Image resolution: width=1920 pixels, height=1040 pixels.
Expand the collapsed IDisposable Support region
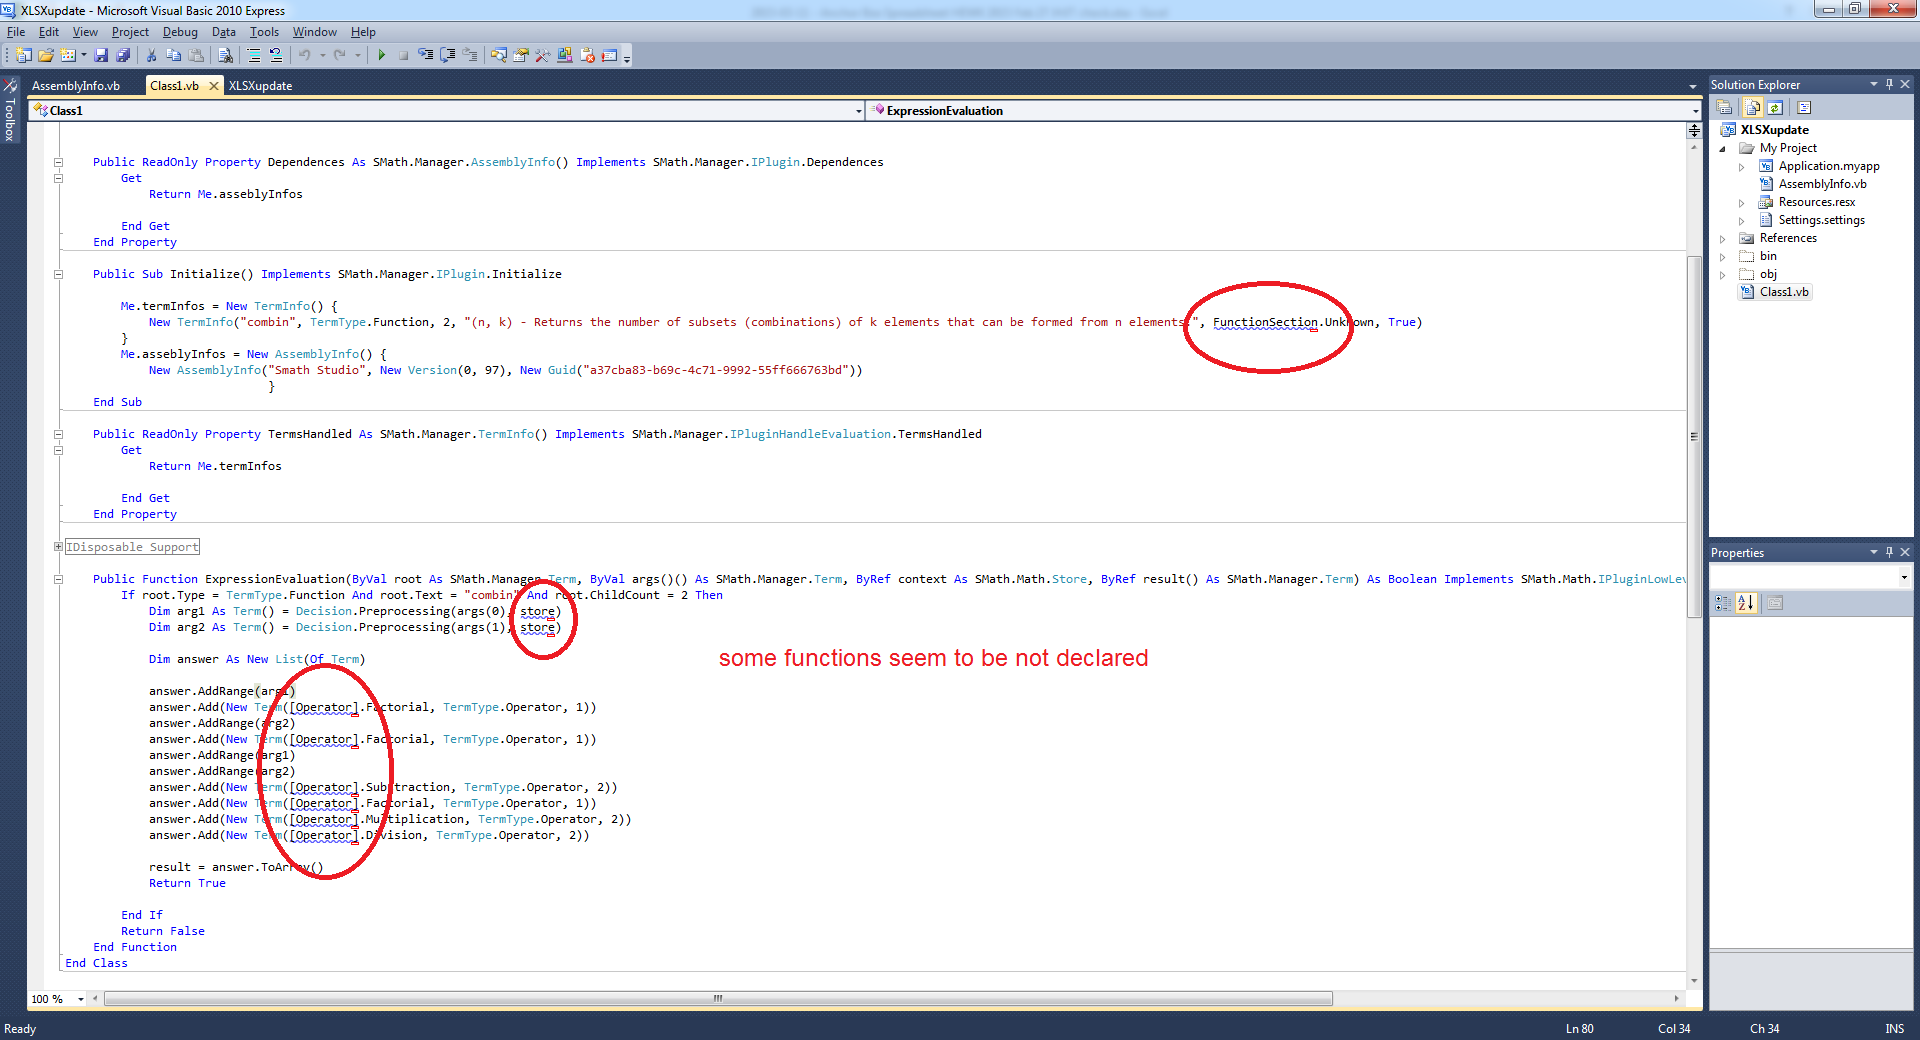[58, 547]
